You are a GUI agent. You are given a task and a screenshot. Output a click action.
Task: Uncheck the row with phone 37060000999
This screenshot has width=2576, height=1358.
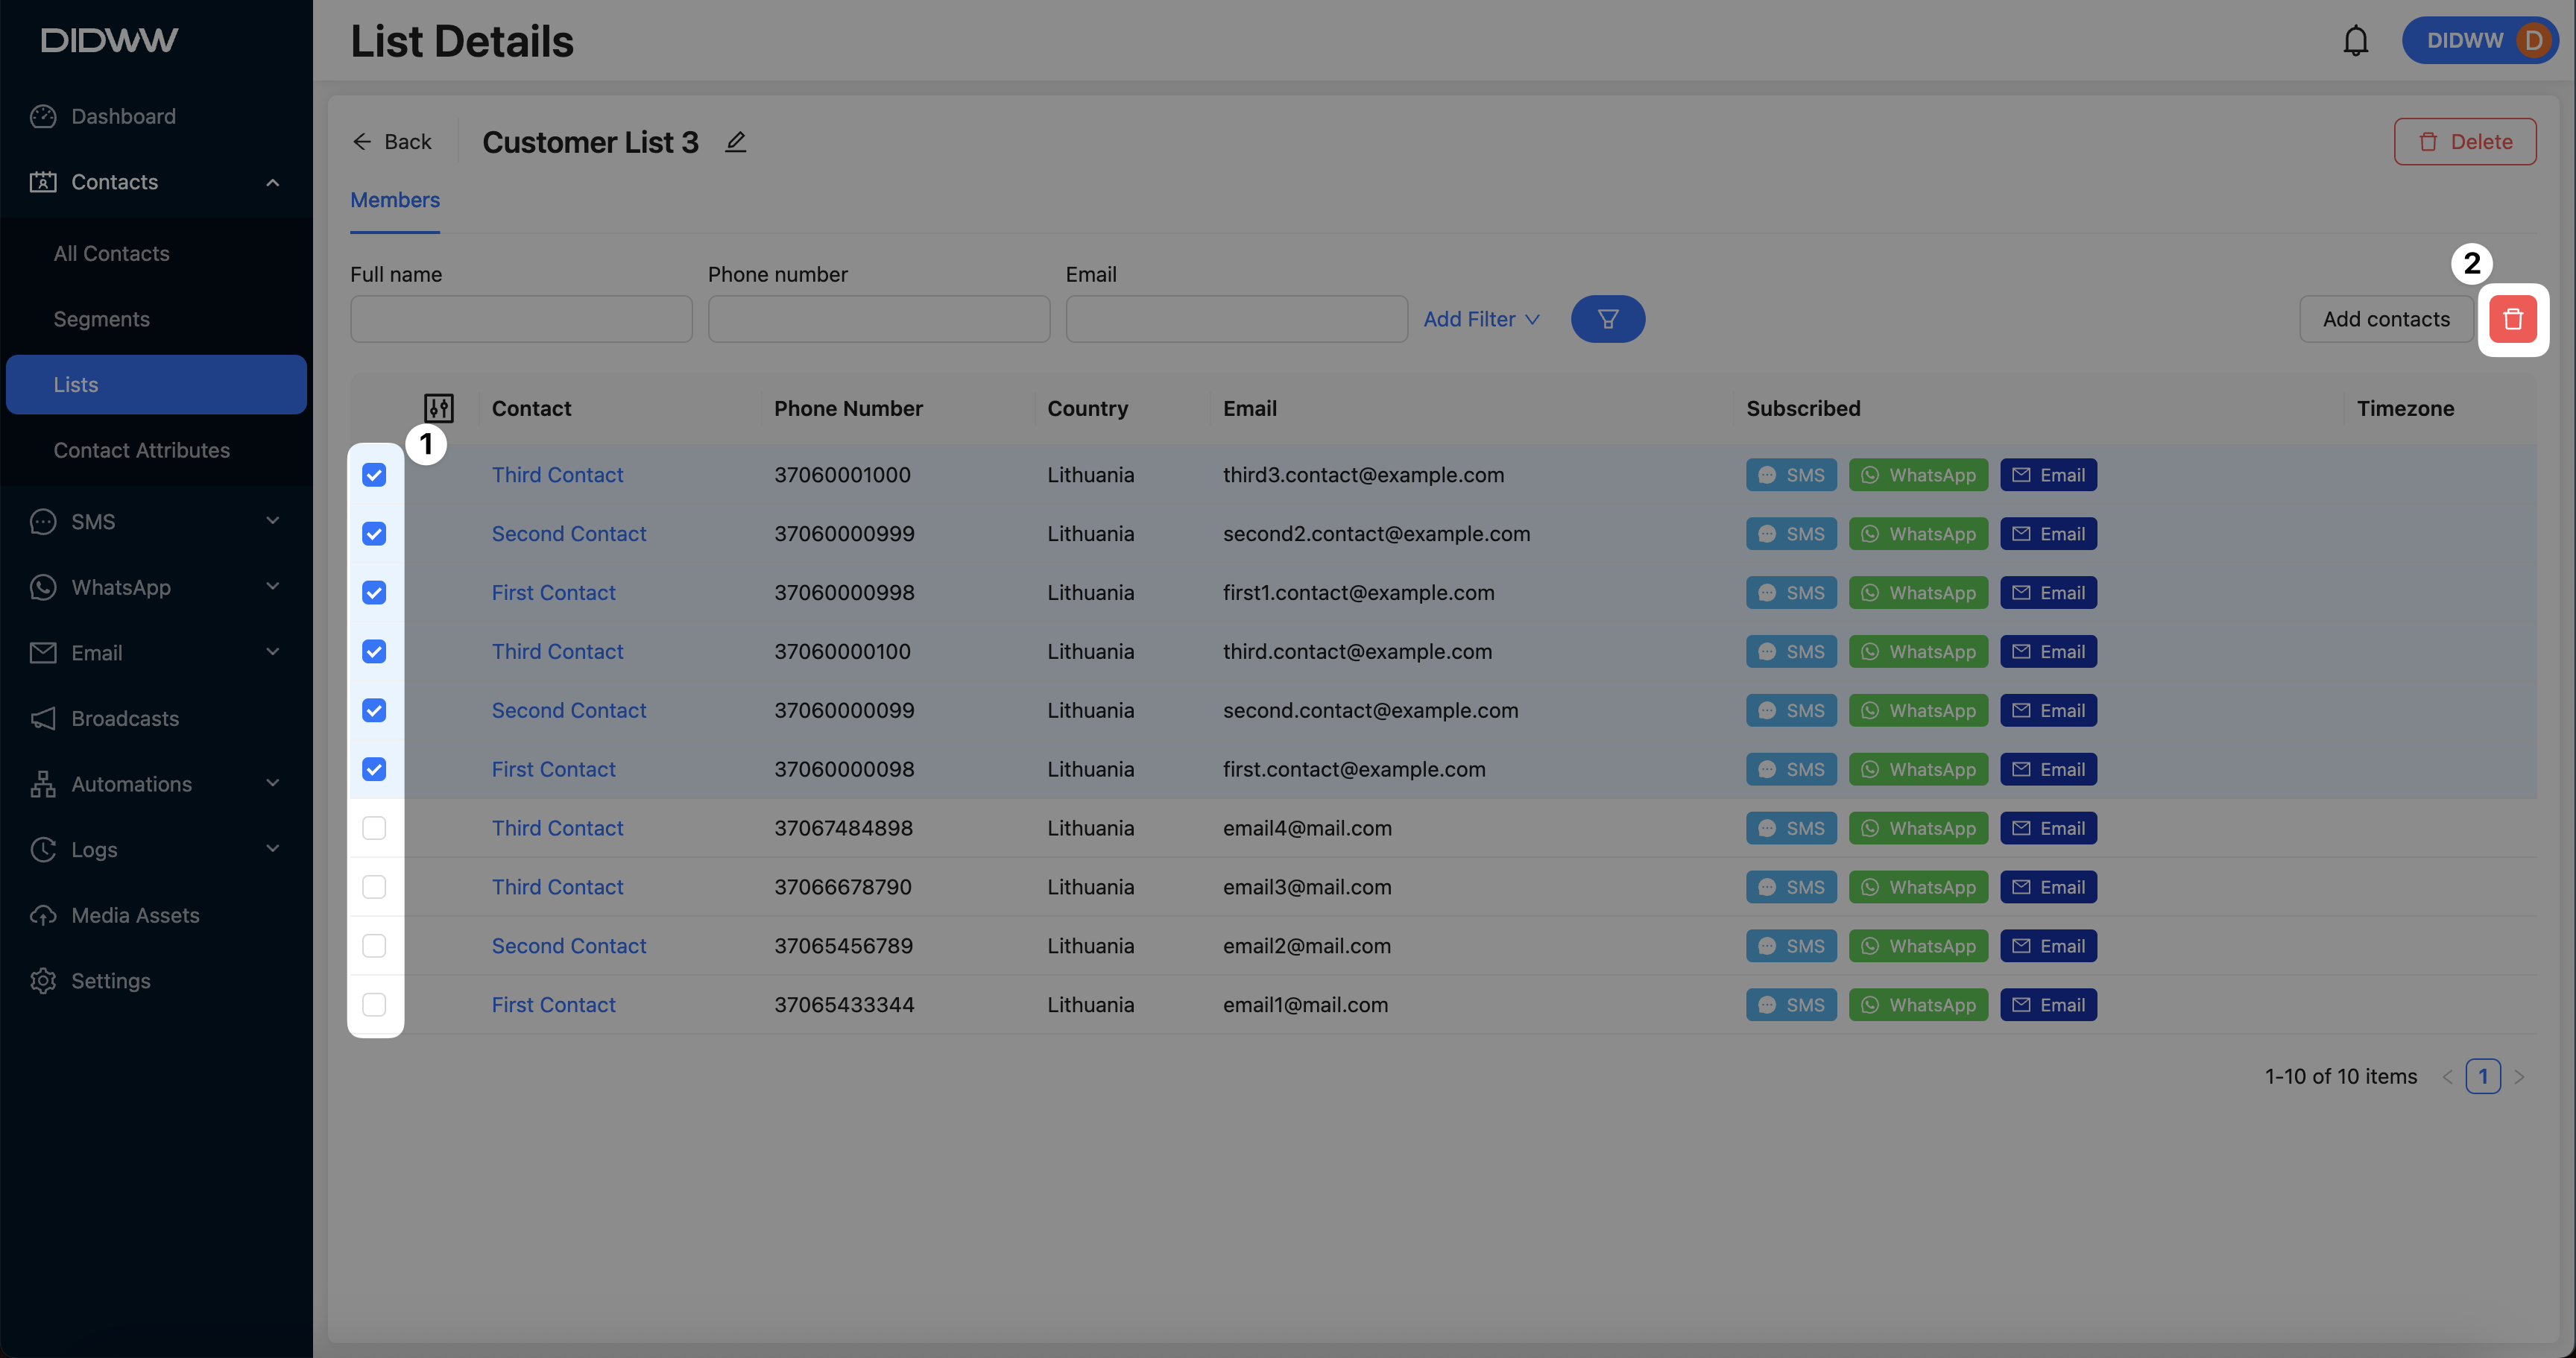[x=374, y=534]
